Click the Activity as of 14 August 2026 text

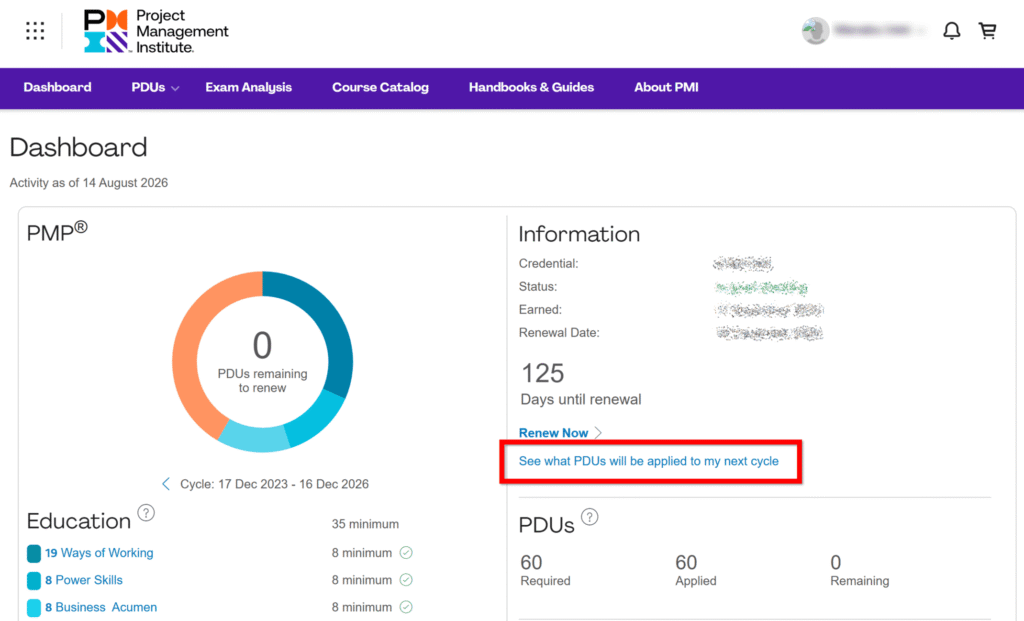[89, 183]
